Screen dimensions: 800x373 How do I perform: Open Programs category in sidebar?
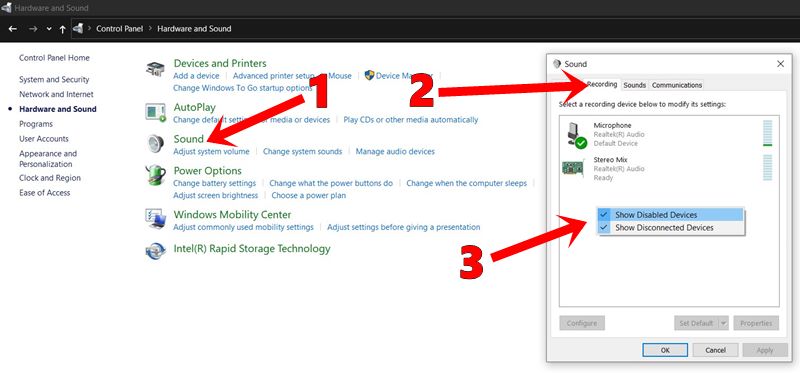pos(36,124)
